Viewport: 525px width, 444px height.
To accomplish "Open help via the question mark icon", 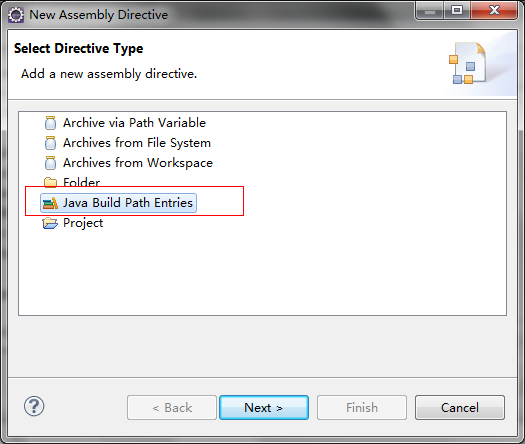I will (34, 406).
